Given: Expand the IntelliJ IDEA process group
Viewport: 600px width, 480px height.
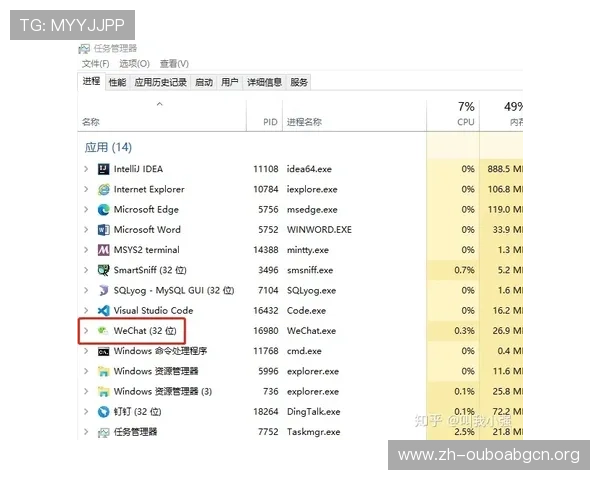Looking at the screenshot, I should 86,169.
